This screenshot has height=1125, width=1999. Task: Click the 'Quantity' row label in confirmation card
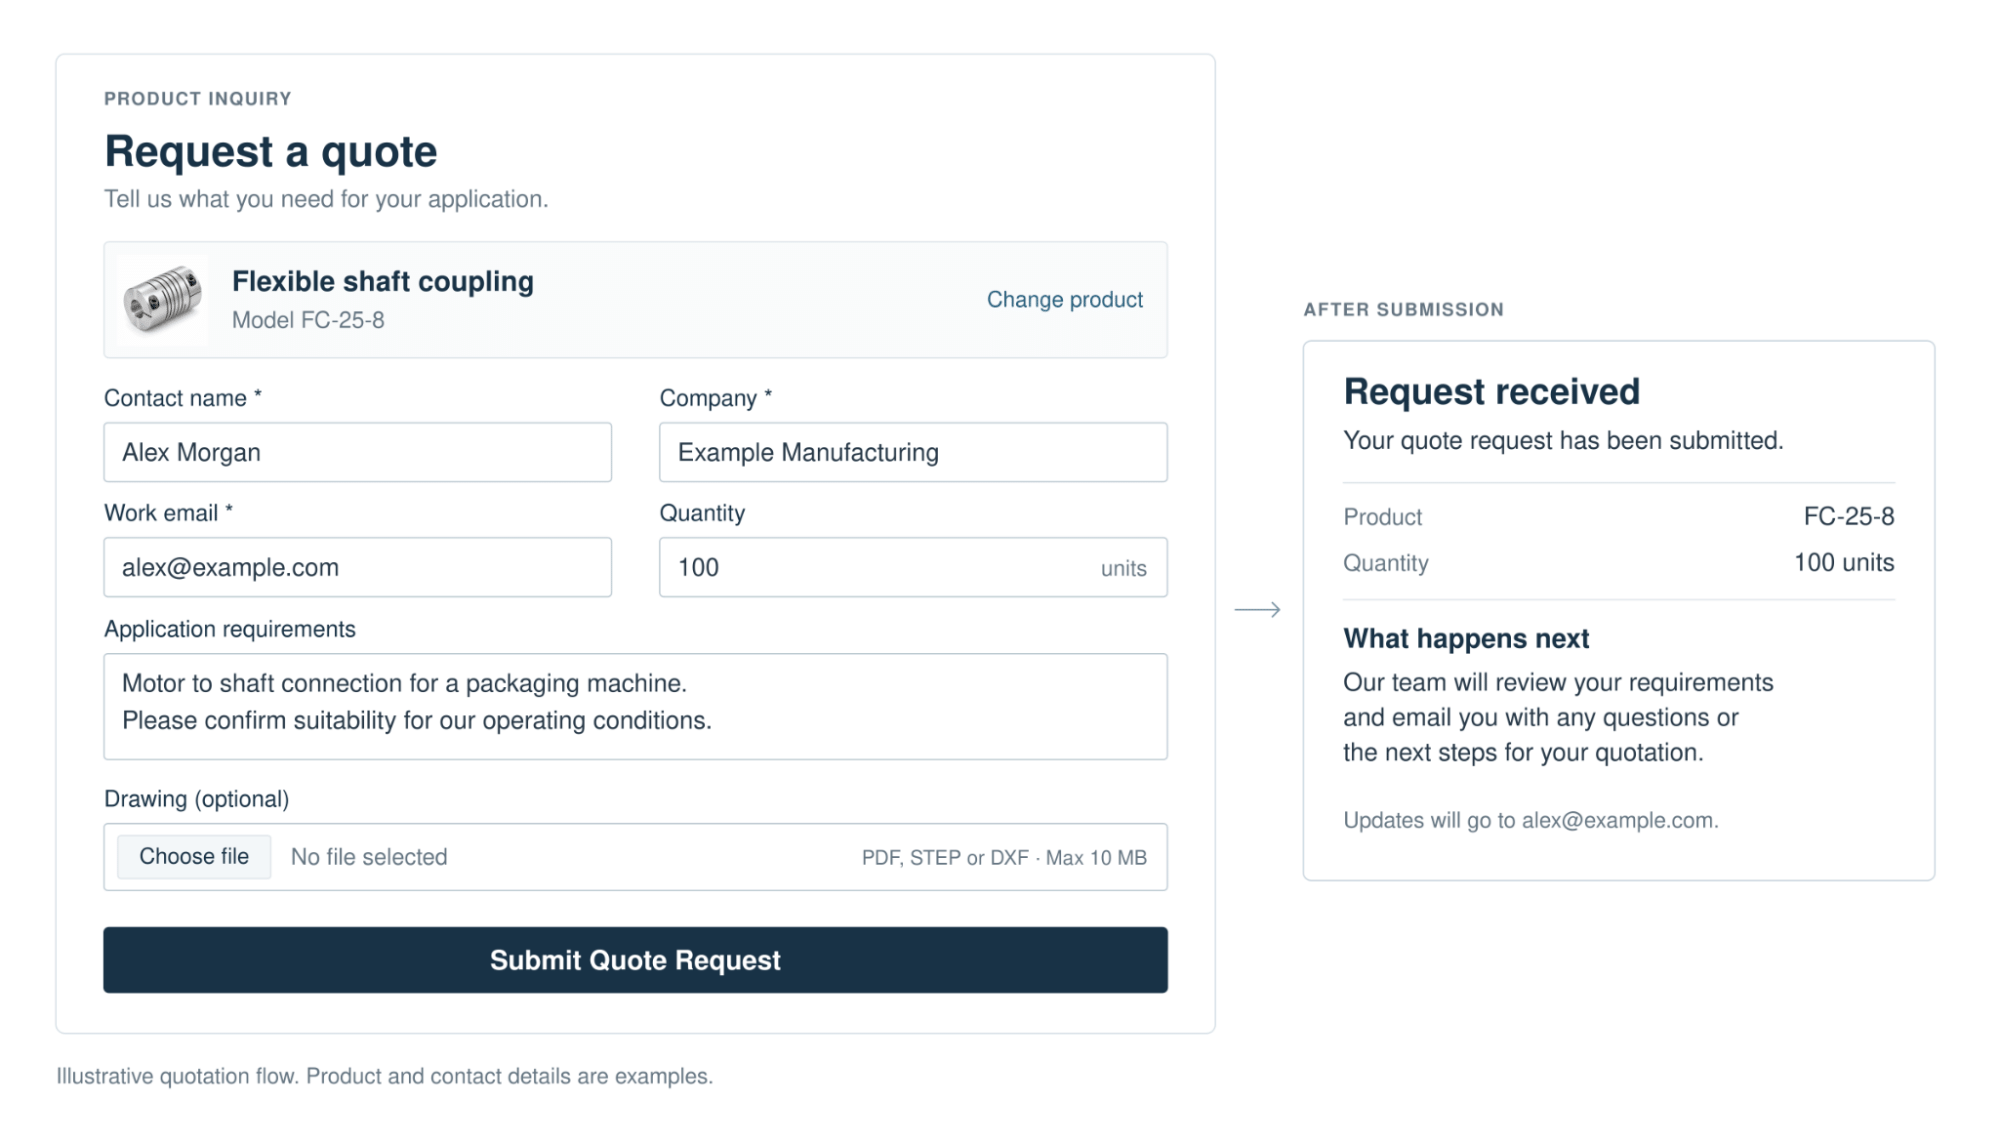pos(1385,563)
